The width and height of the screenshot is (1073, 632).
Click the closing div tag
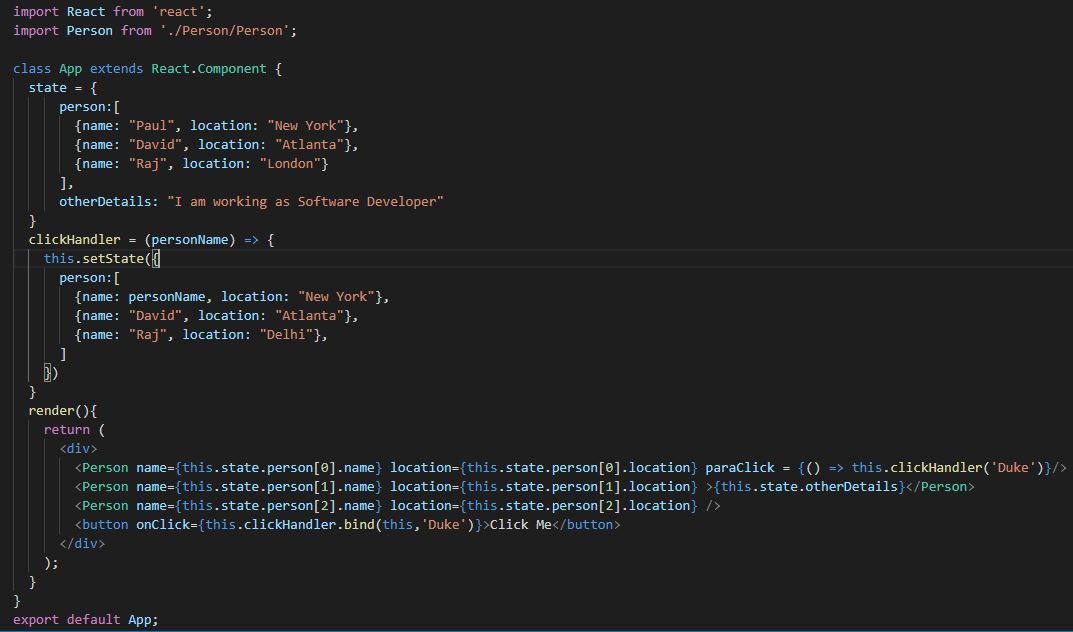(82, 543)
